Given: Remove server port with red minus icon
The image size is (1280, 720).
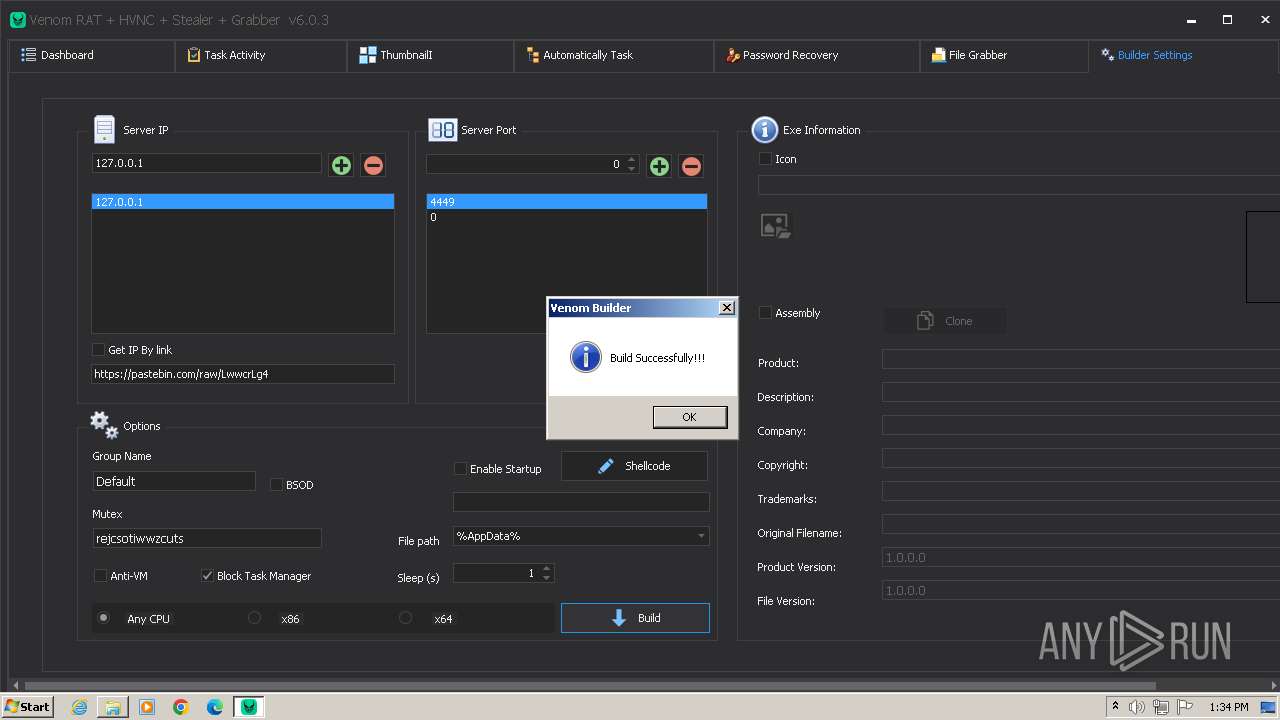Looking at the screenshot, I should pyautogui.click(x=691, y=166).
